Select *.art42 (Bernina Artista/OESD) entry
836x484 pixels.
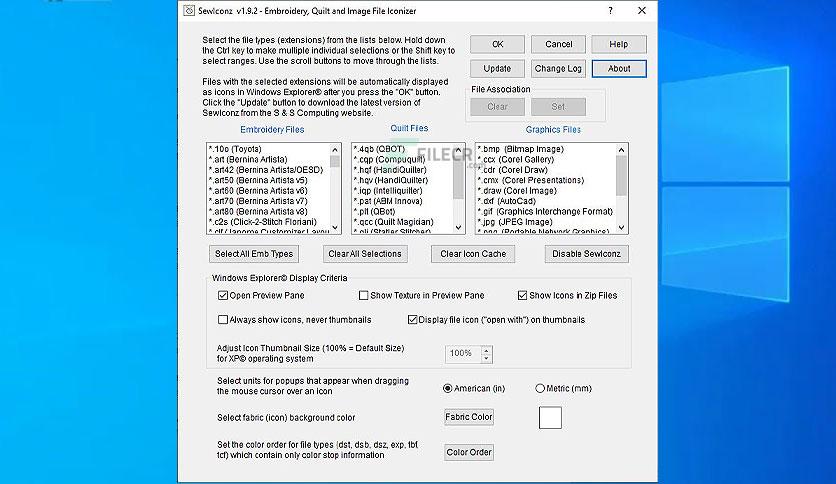point(268,170)
